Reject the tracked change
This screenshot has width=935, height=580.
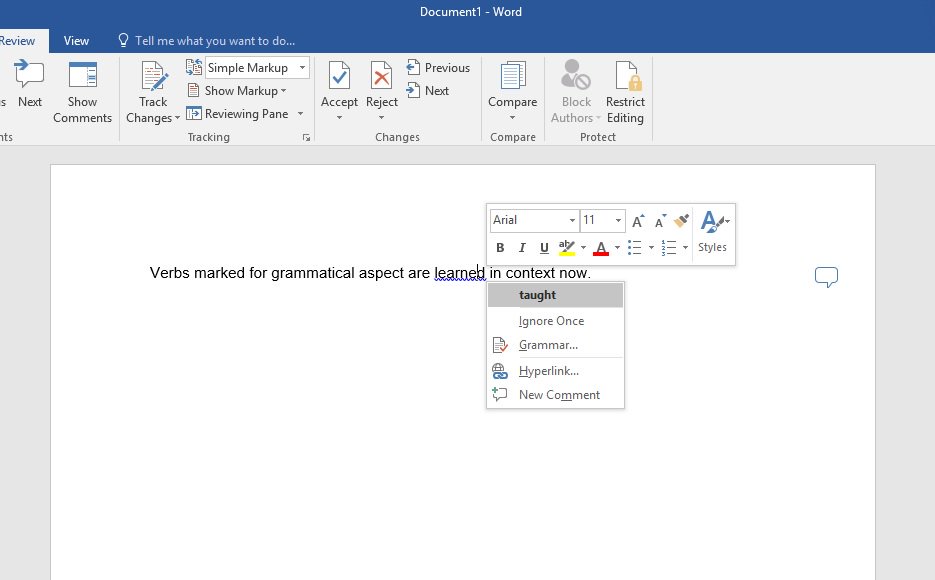click(x=382, y=84)
